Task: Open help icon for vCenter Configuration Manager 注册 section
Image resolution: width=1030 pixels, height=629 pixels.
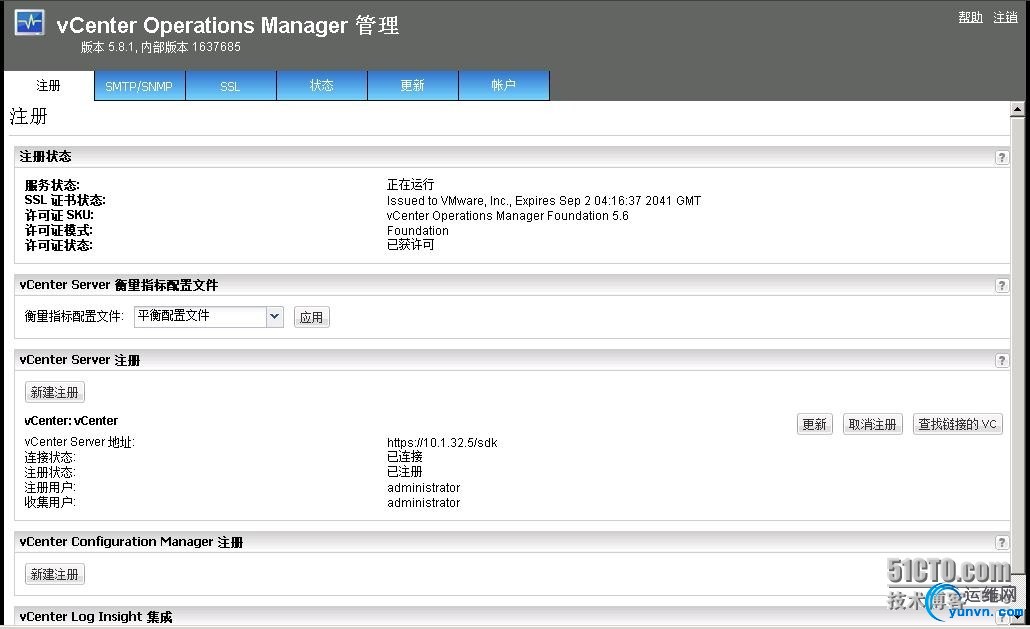Action: pyautogui.click(x=1001, y=542)
